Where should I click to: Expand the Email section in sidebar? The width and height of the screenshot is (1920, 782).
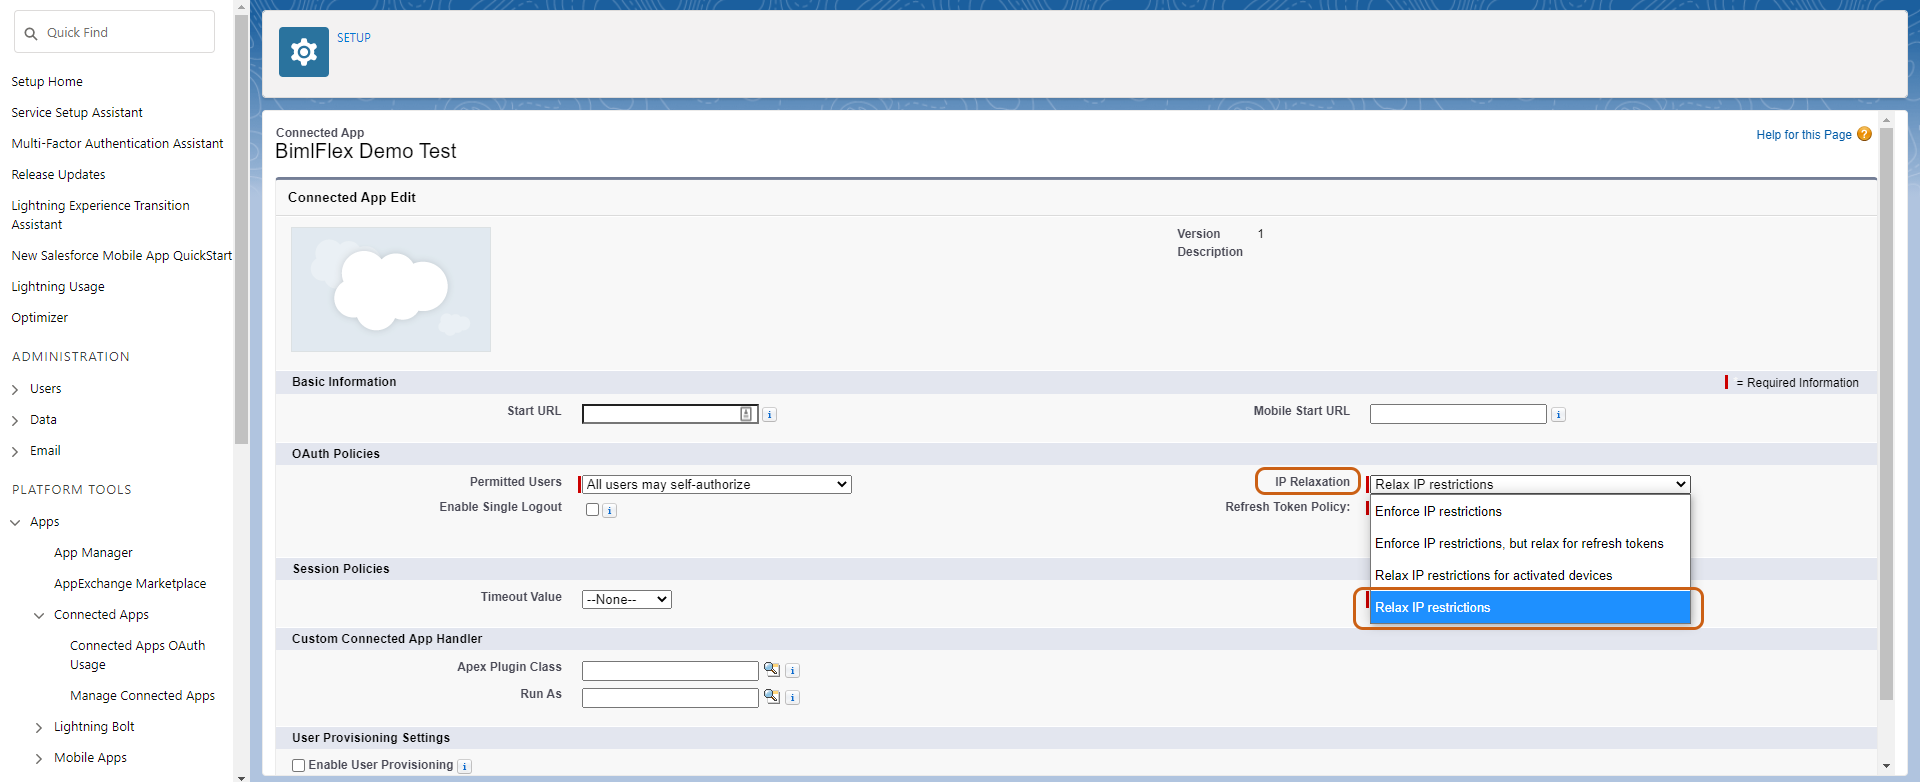tap(15, 452)
